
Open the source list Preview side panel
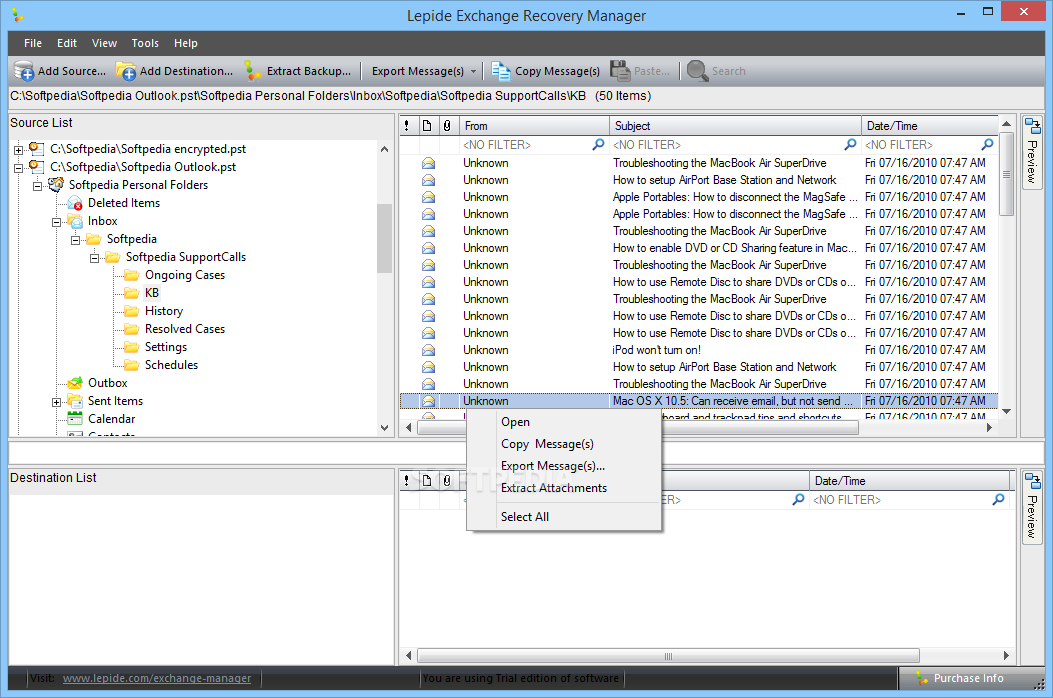1032,153
